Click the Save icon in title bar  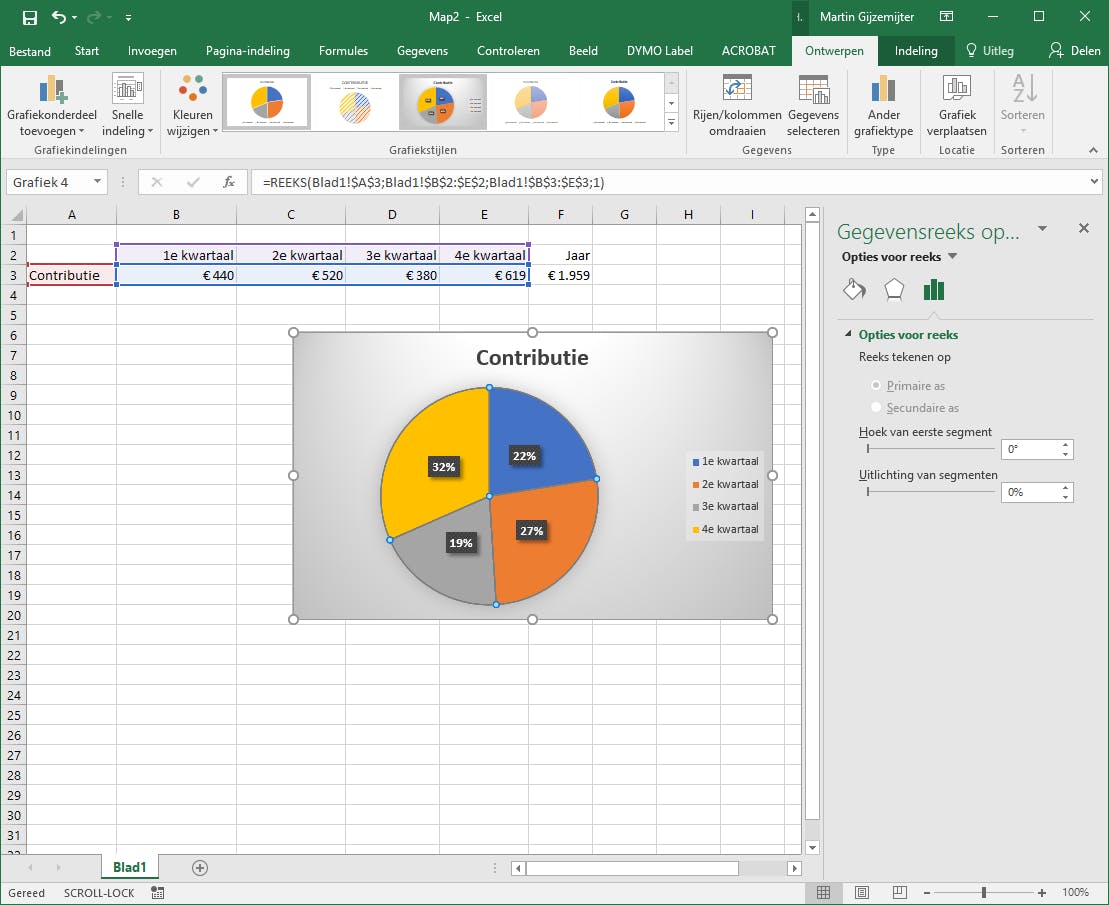[x=29, y=17]
